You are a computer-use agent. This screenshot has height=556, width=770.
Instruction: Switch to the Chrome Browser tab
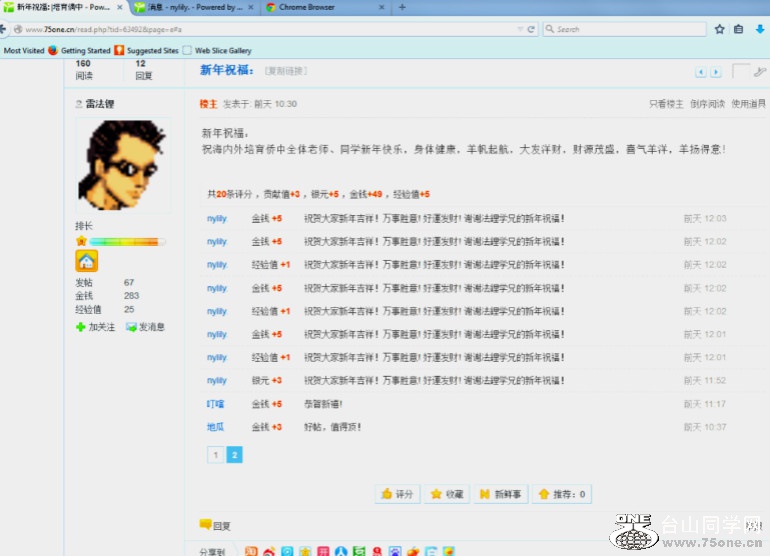click(x=326, y=7)
